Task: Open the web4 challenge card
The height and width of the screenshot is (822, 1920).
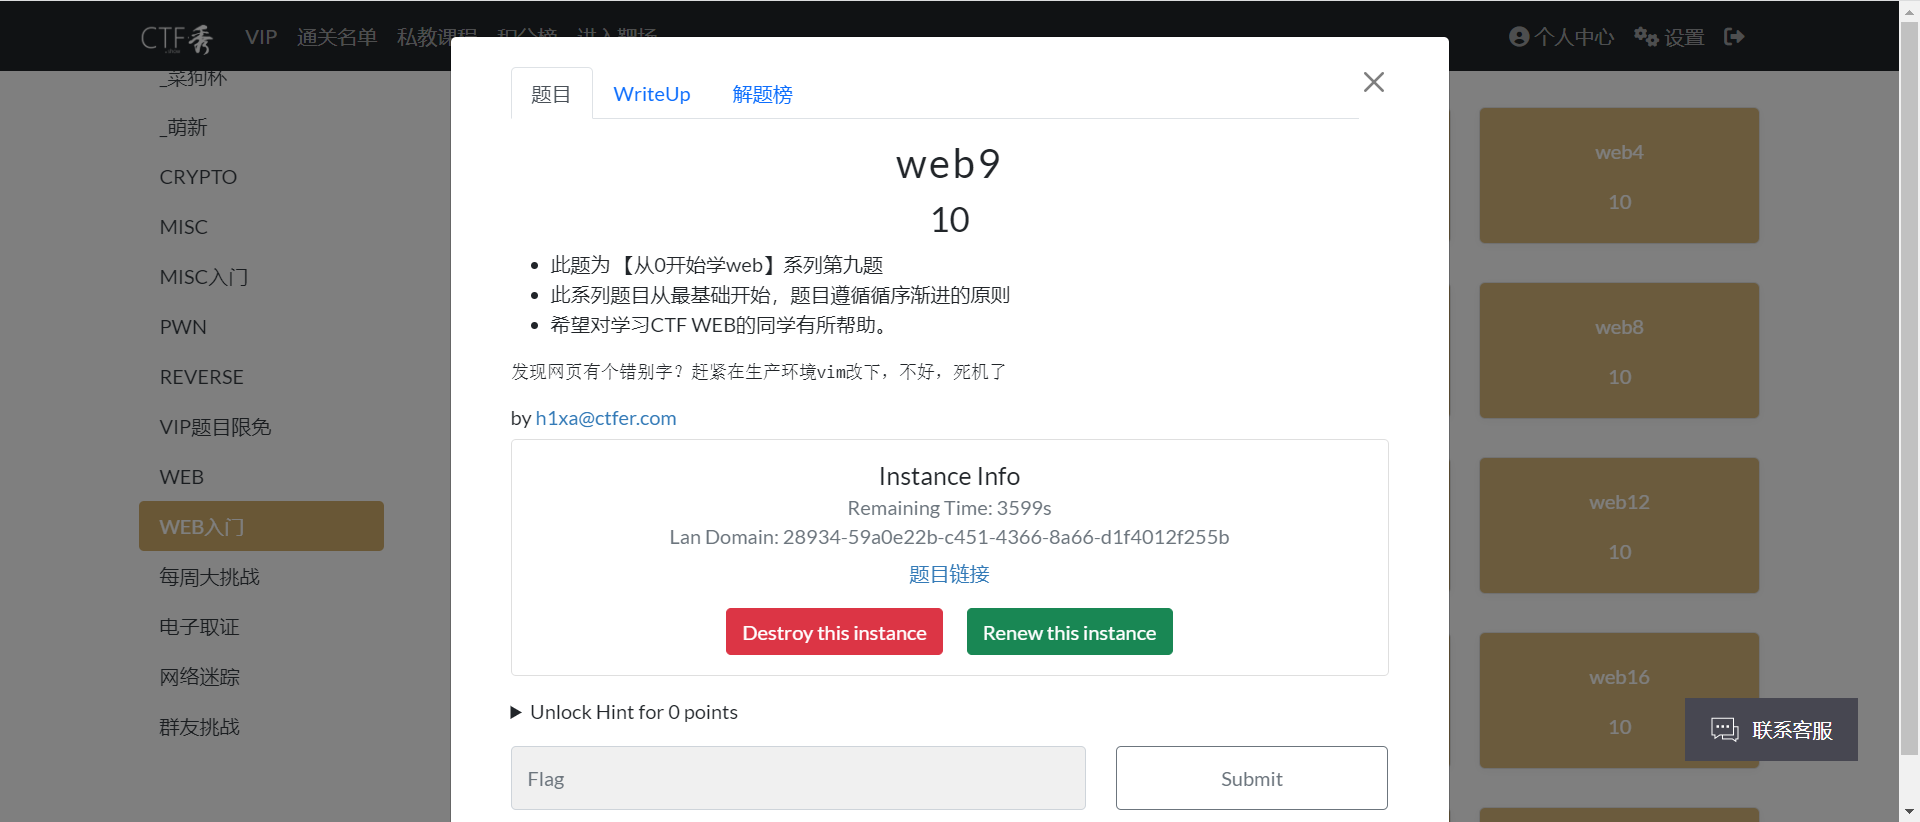Action: point(1619,175)
